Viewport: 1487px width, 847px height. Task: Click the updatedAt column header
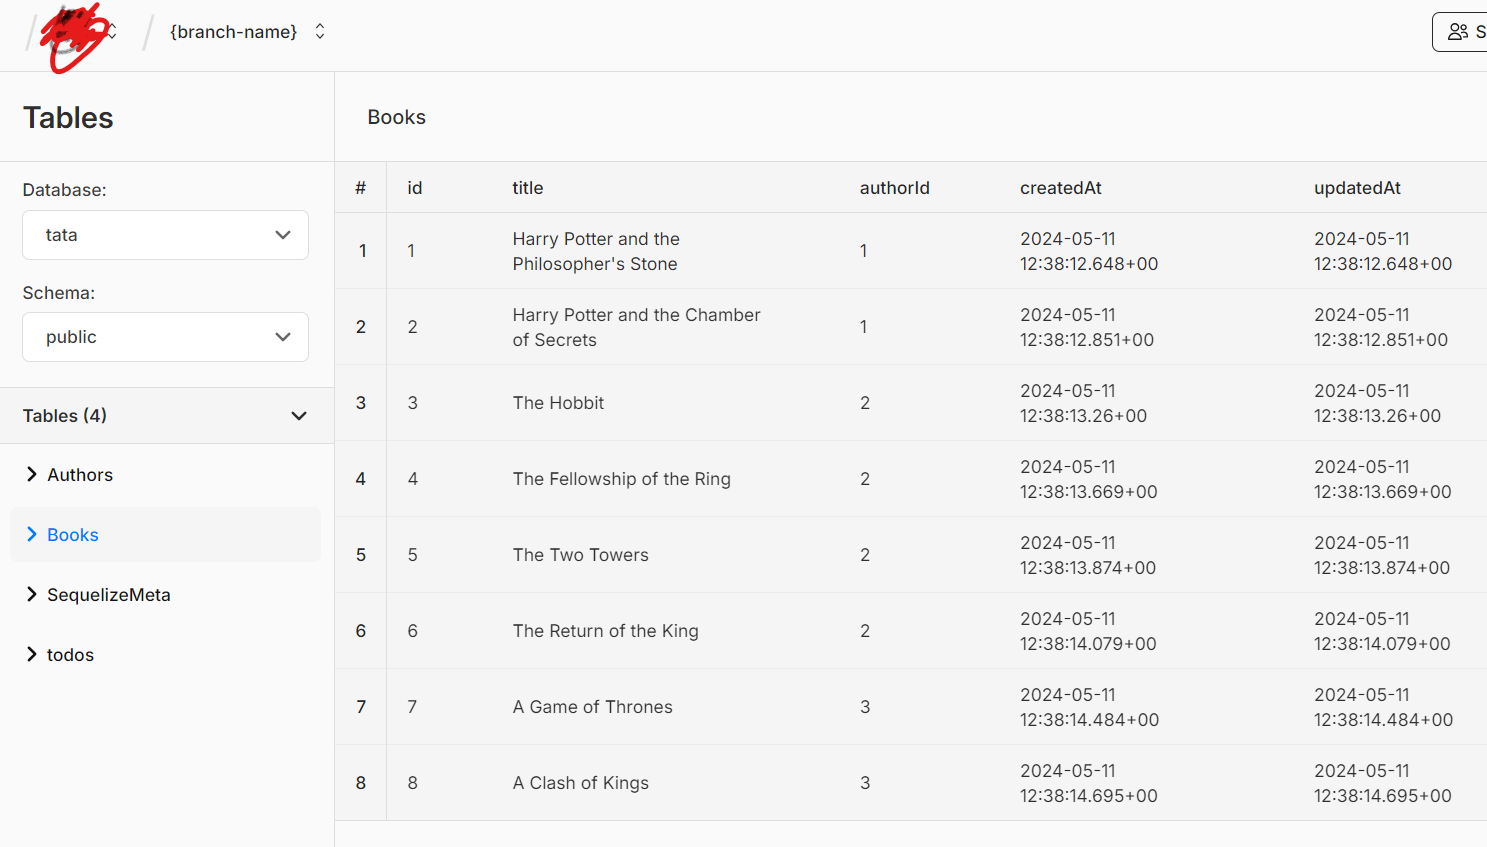click(x=1357, y=188)
